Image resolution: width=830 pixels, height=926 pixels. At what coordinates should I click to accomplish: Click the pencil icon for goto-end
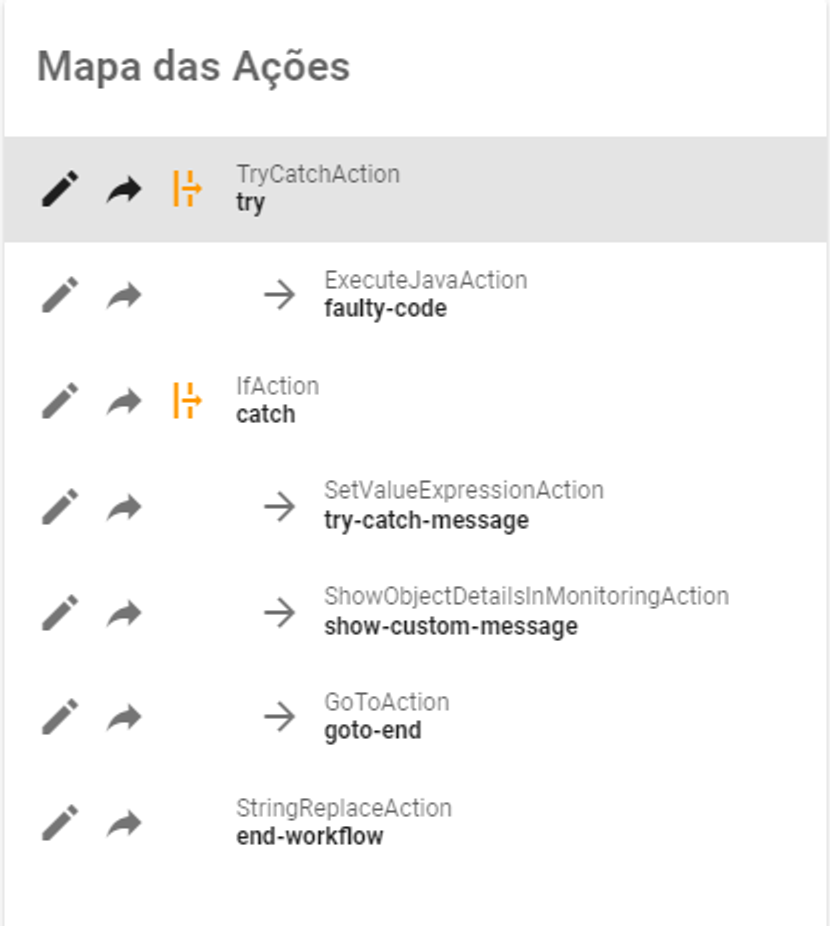(60, 717)
